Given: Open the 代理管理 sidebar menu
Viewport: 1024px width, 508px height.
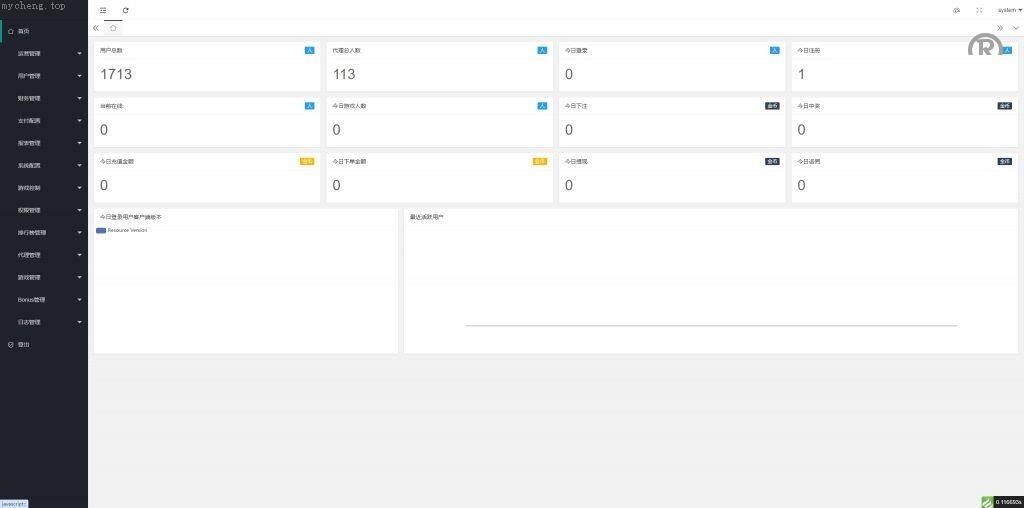Looking at the screenshot, I should coord(44,255).
